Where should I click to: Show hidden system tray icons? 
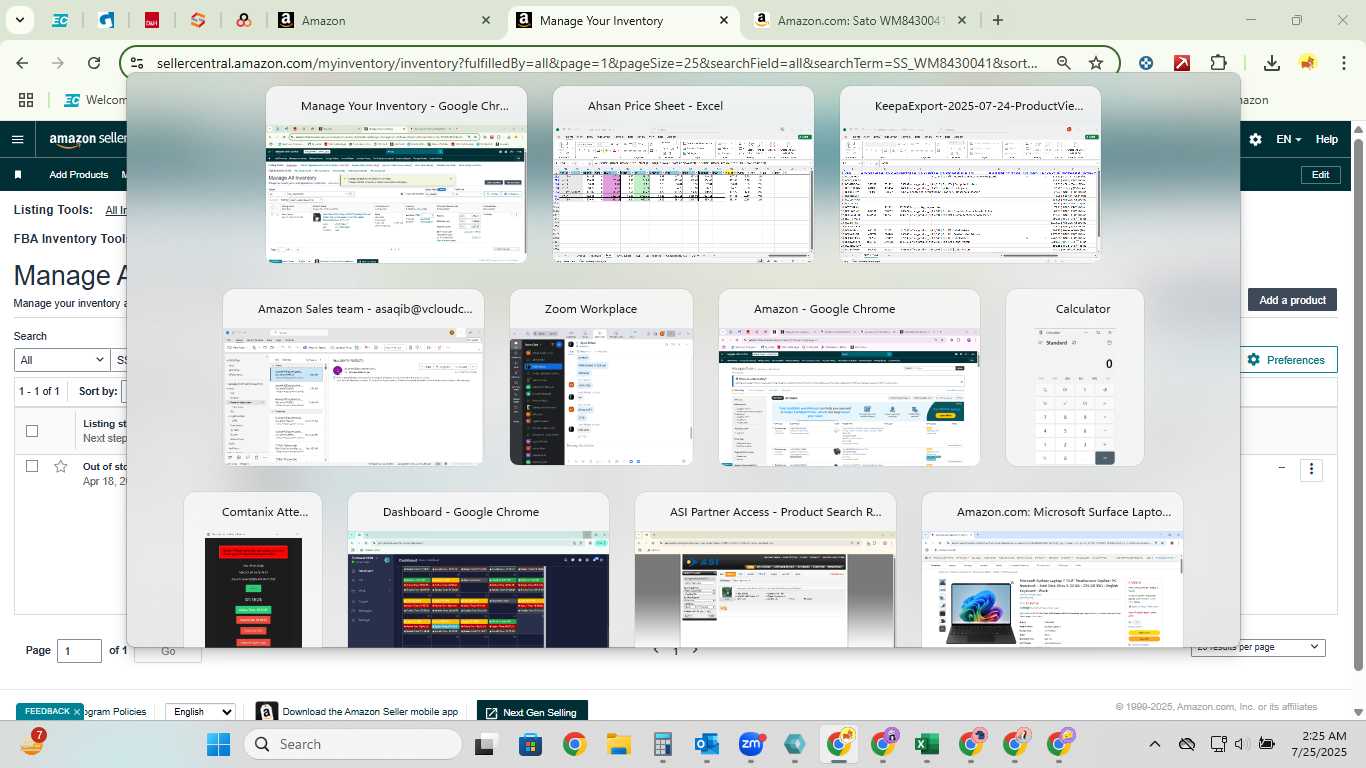pos(1154,744)
